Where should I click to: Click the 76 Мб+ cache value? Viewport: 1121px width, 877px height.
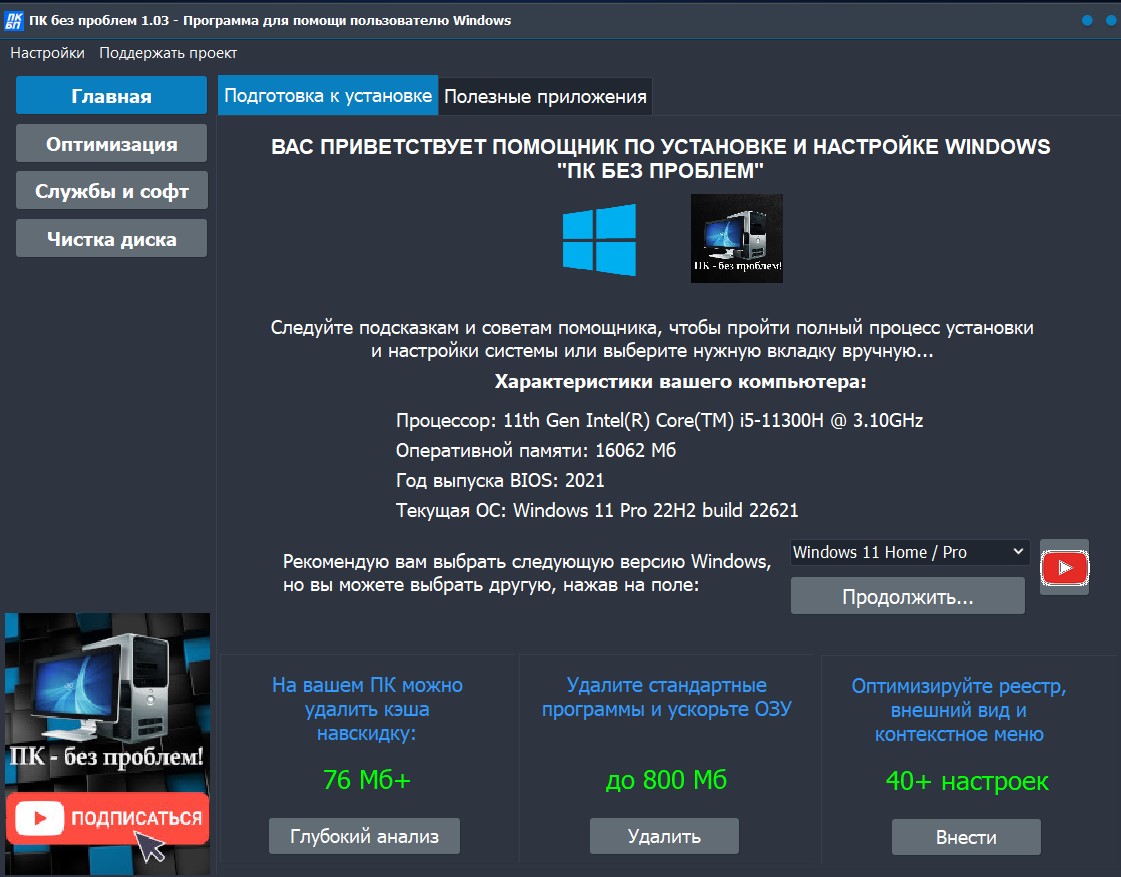pyautogui.click(x=367, y=780)
